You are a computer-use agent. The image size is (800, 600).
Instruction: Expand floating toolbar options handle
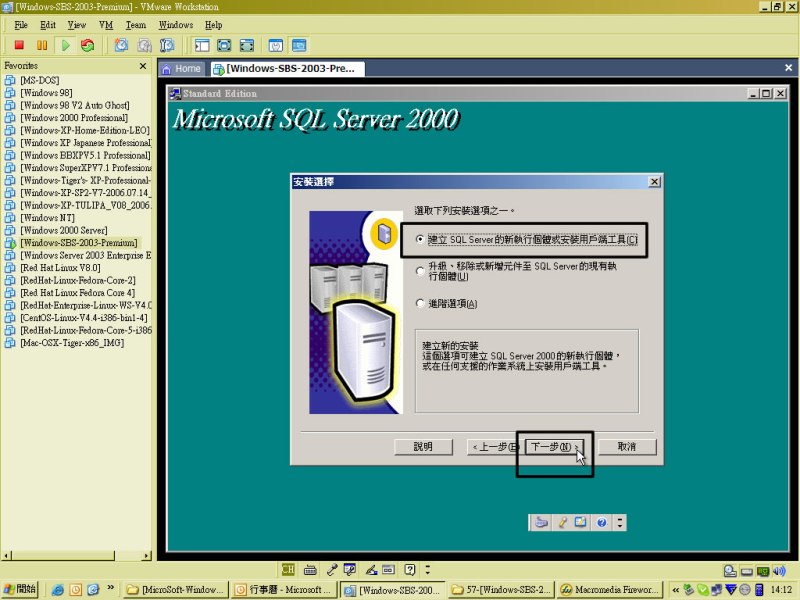point(619,522)
